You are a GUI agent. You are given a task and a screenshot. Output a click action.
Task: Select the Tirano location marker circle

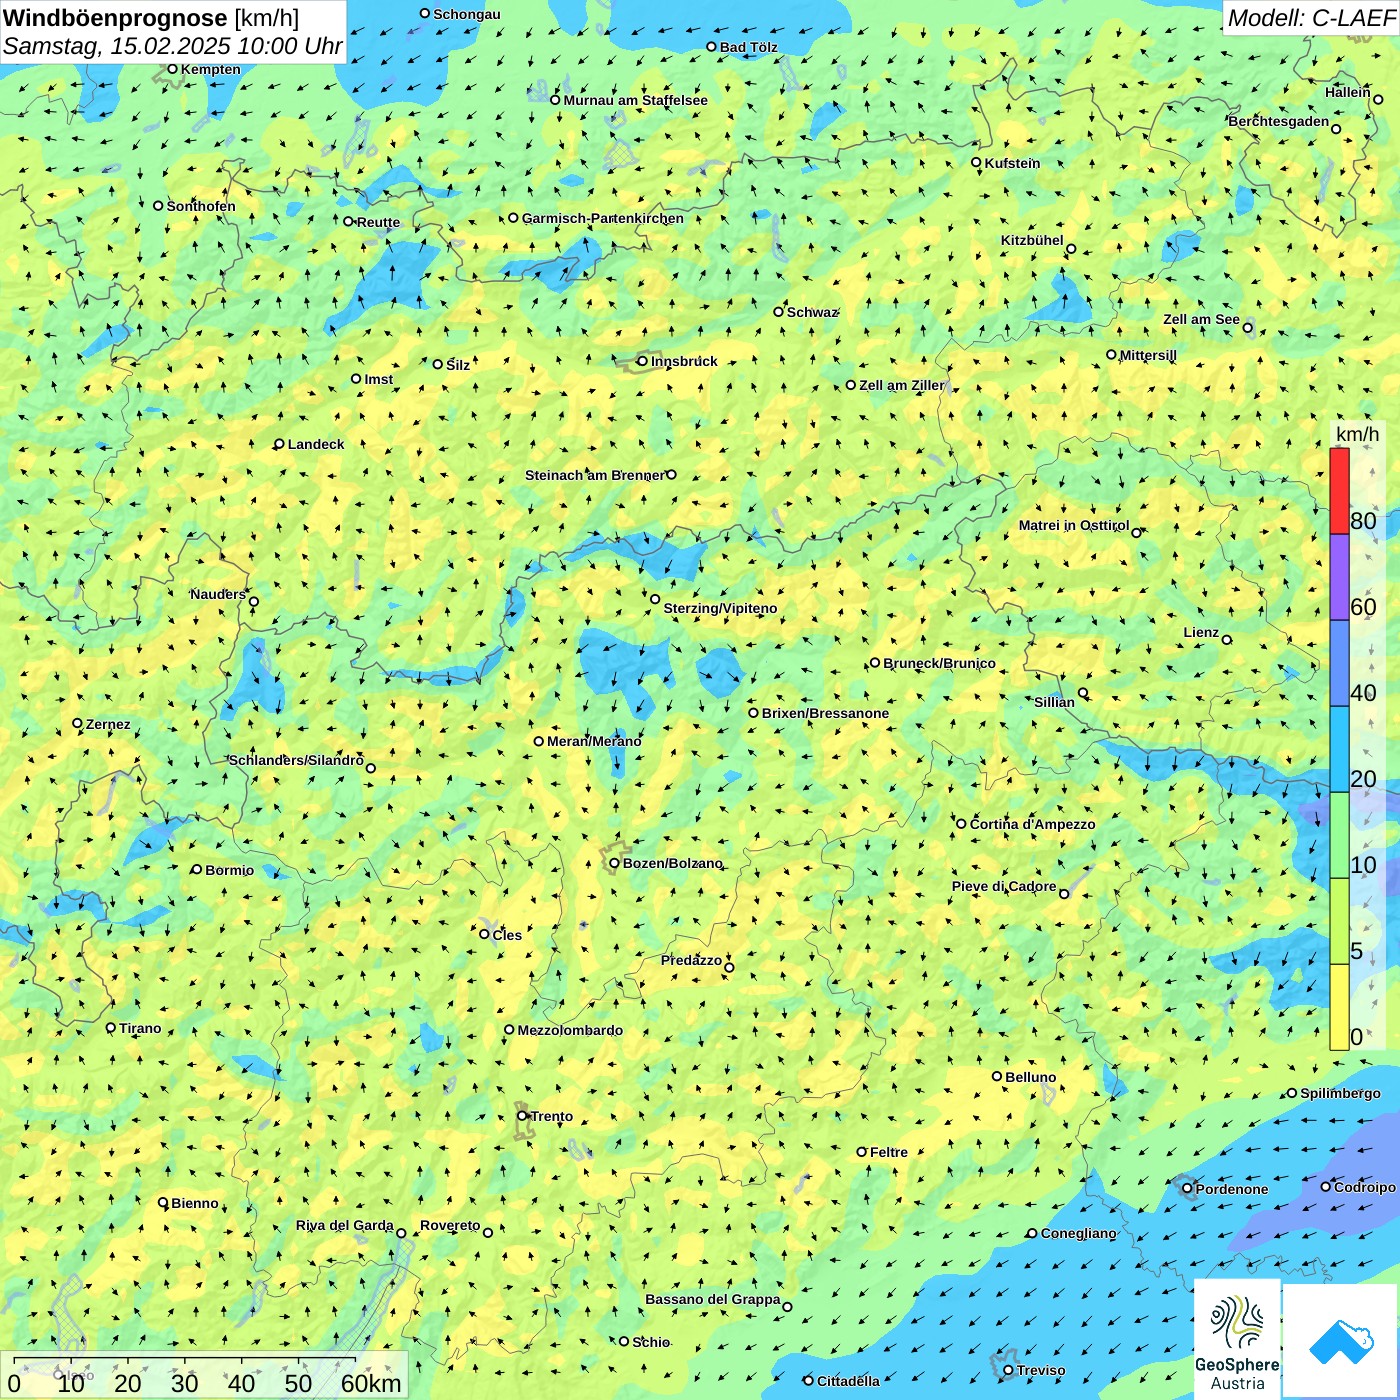(x=111, y=1028)
